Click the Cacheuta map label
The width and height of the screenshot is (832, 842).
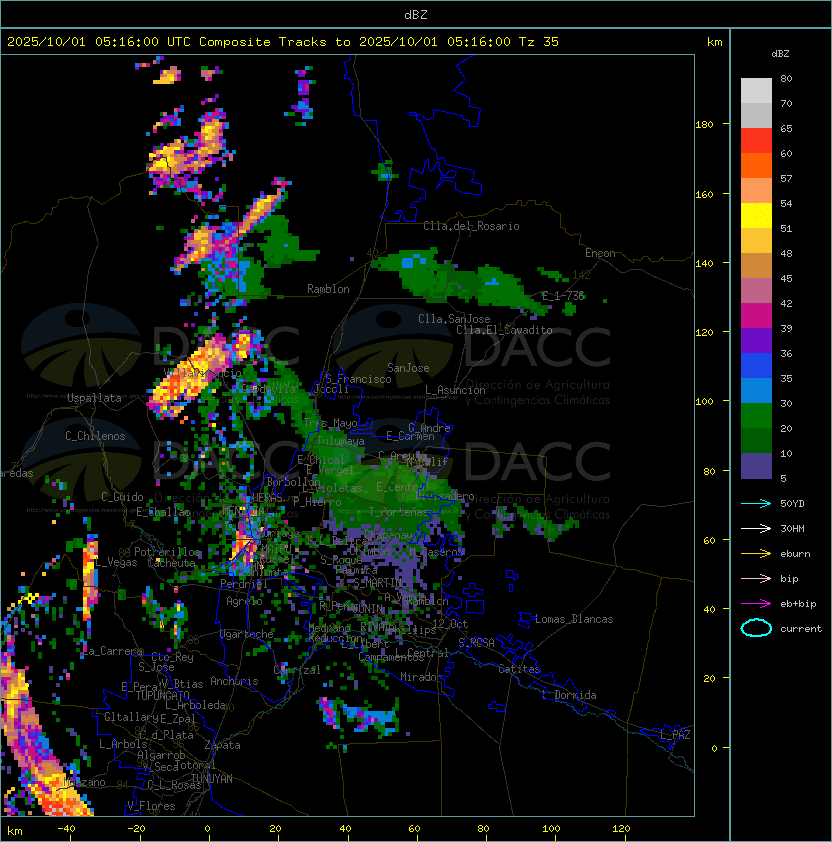pos(171,563)
